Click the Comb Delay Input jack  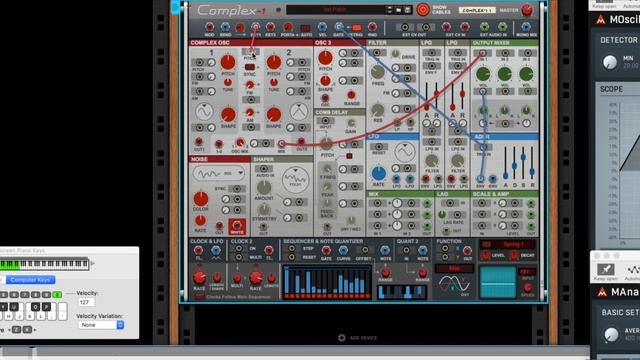tap(325, 121)
